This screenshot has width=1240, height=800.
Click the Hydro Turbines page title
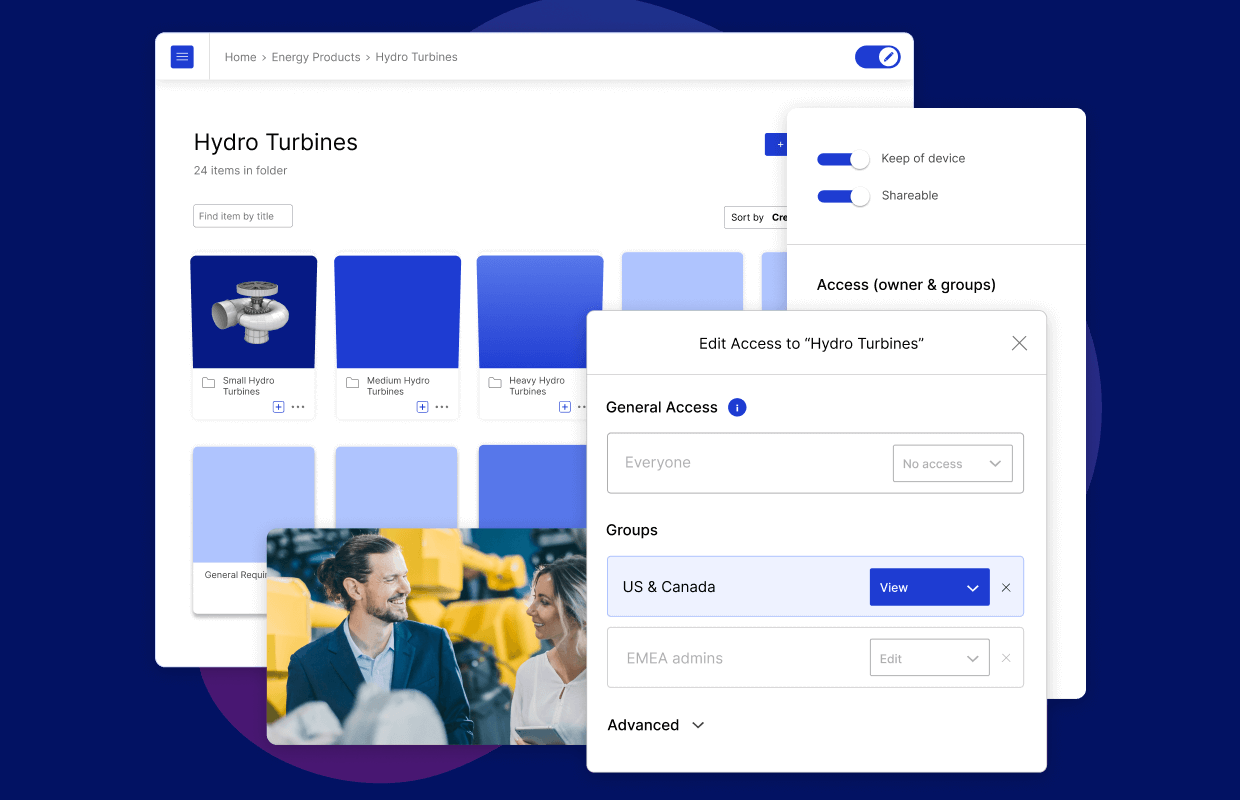pyautogui.click(x=276, y=142)
